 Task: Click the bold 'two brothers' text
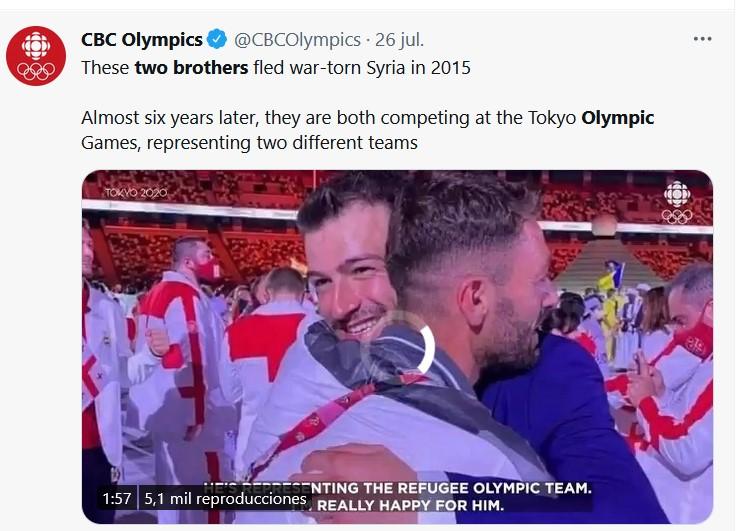191,67
